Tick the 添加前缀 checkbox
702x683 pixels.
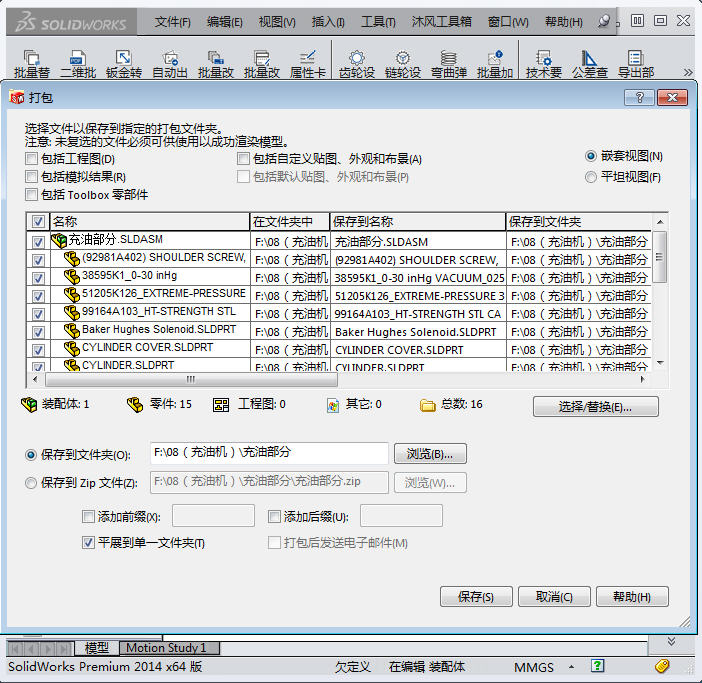(x=89, y=517)
